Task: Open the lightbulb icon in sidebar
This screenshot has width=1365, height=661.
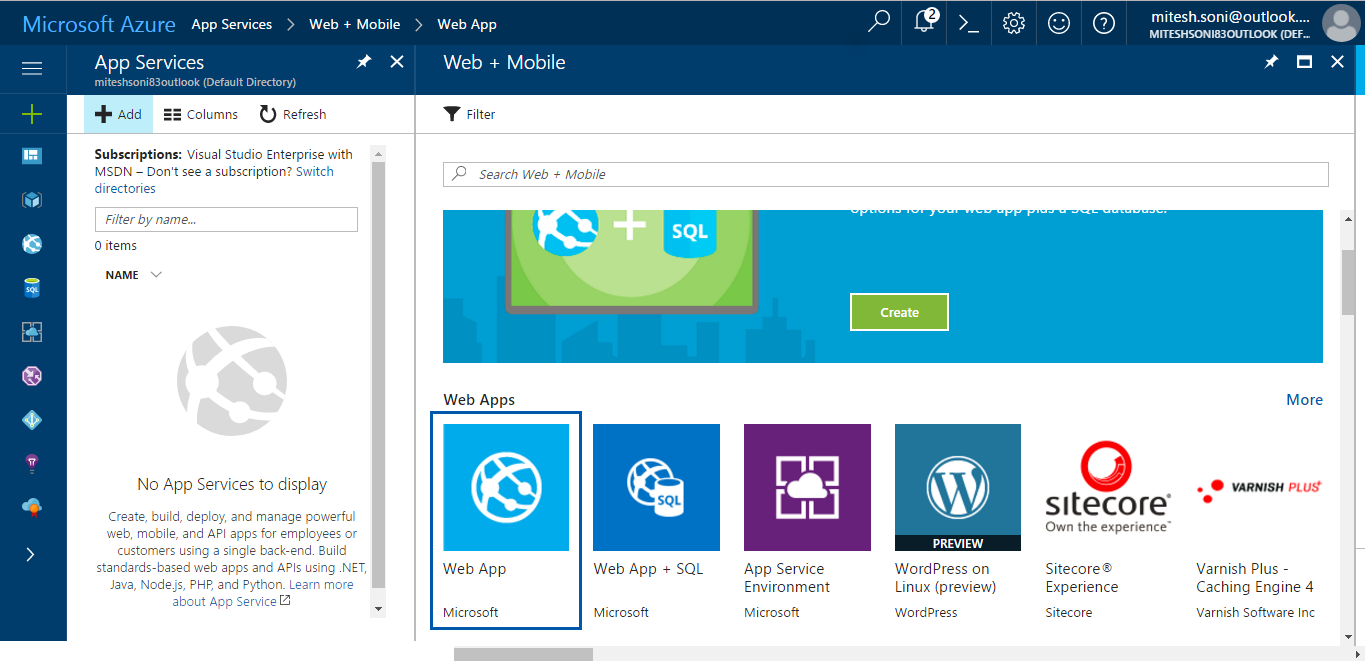Action: point(32,463)
